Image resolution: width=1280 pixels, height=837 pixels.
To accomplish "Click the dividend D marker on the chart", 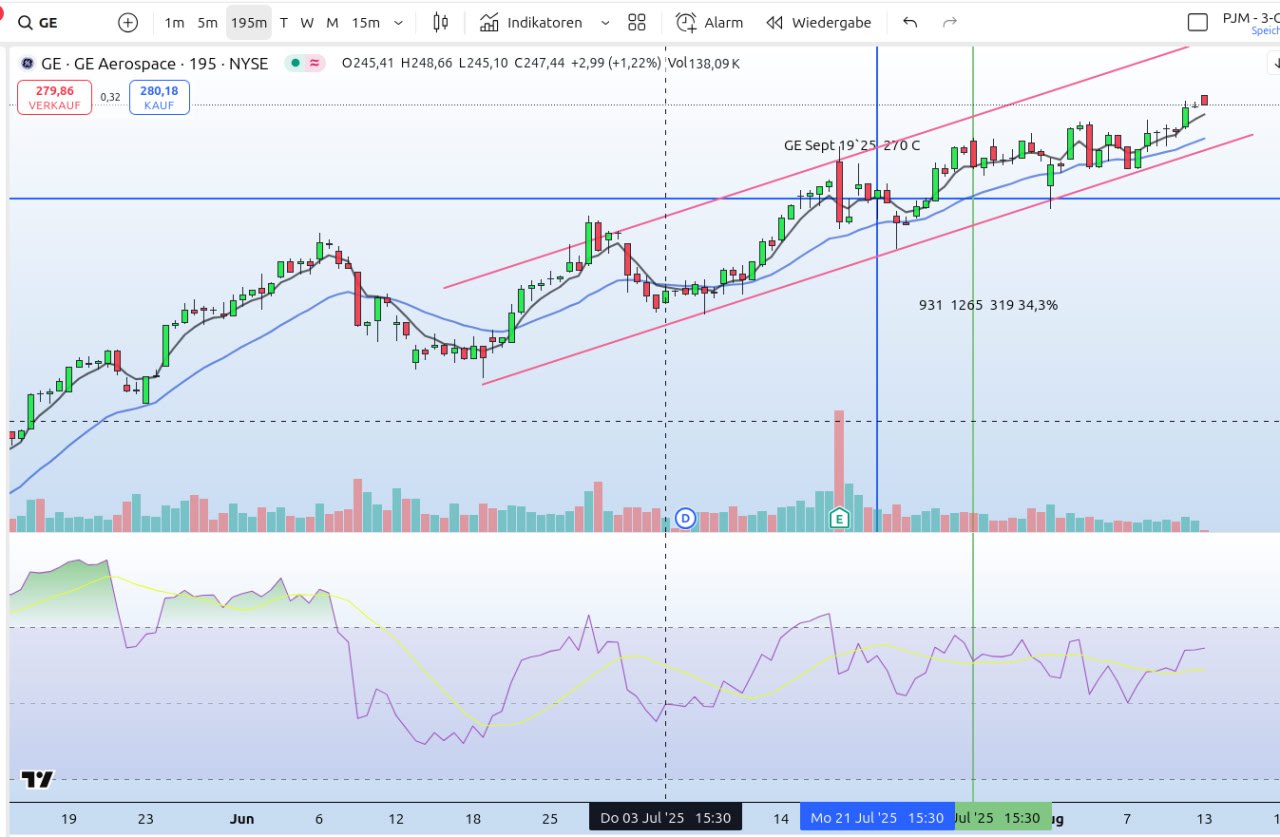I will 685,517.
